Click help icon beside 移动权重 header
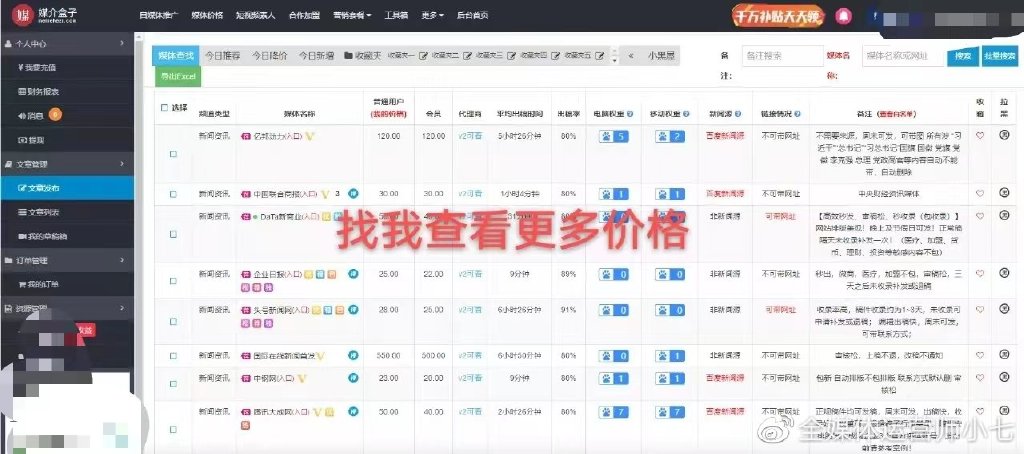Screen dimensions: 1024x454 point(686,114)
